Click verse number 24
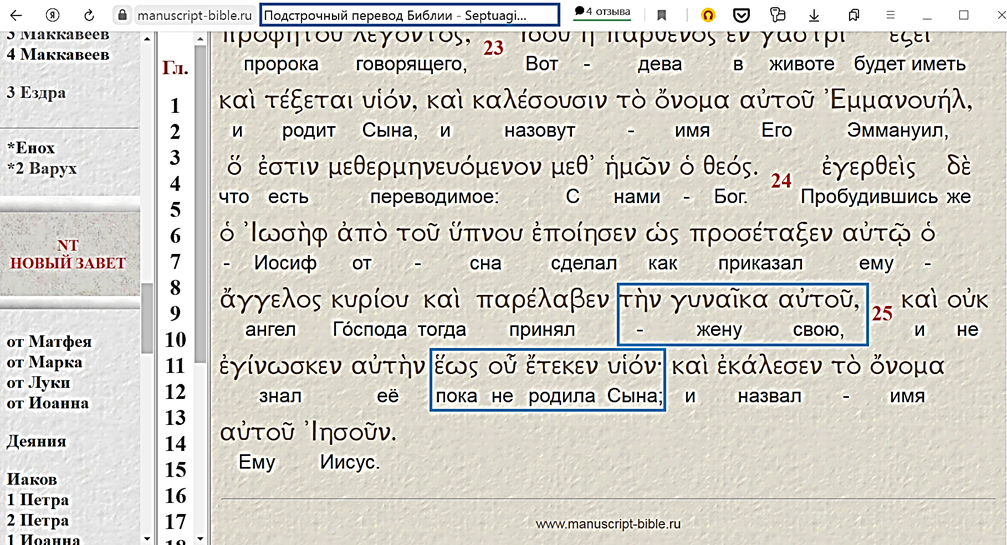 coord(781,181)
